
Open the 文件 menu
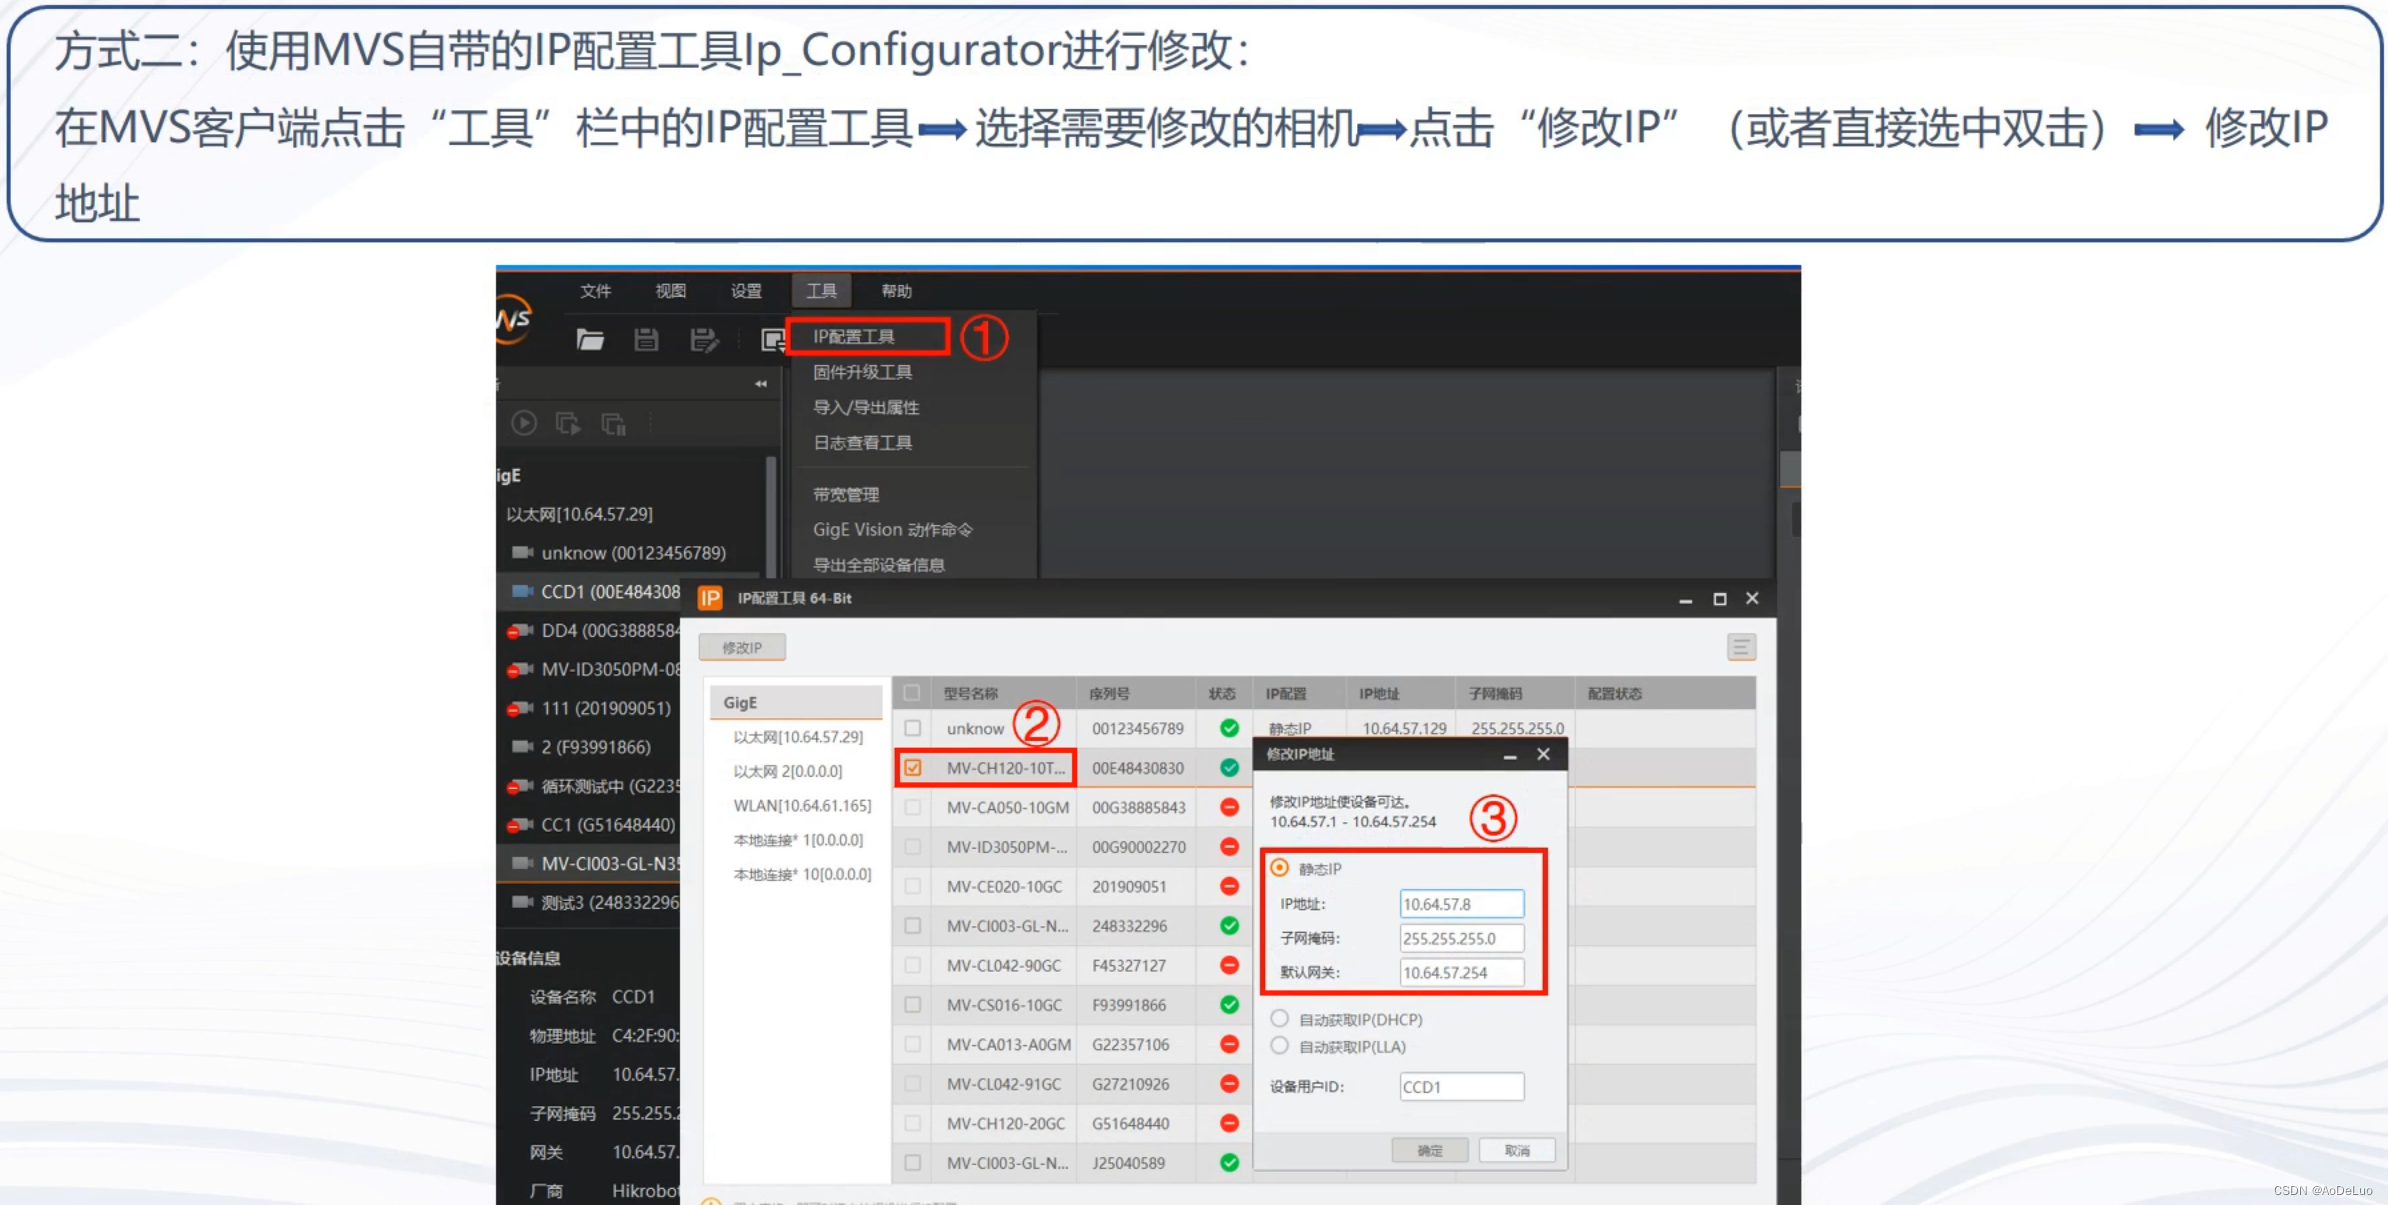[595, 291]
